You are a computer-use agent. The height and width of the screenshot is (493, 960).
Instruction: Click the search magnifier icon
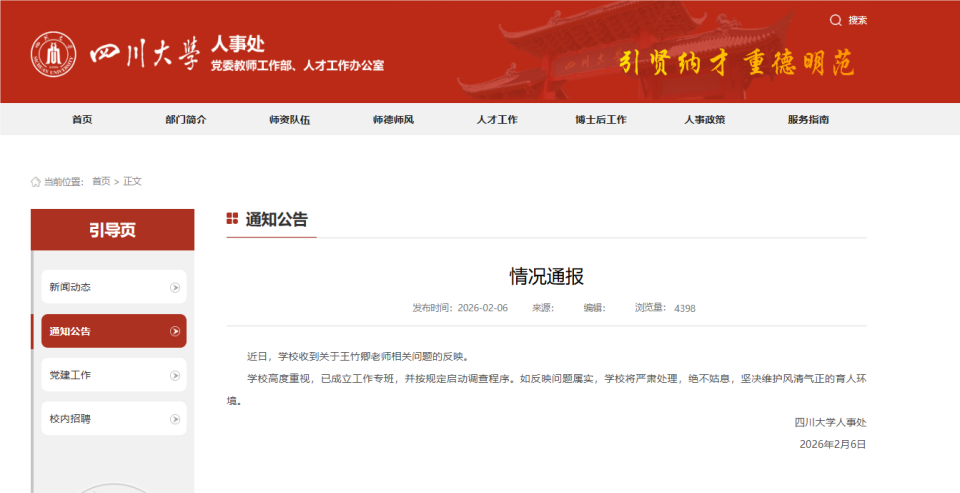tap(836, 20)
